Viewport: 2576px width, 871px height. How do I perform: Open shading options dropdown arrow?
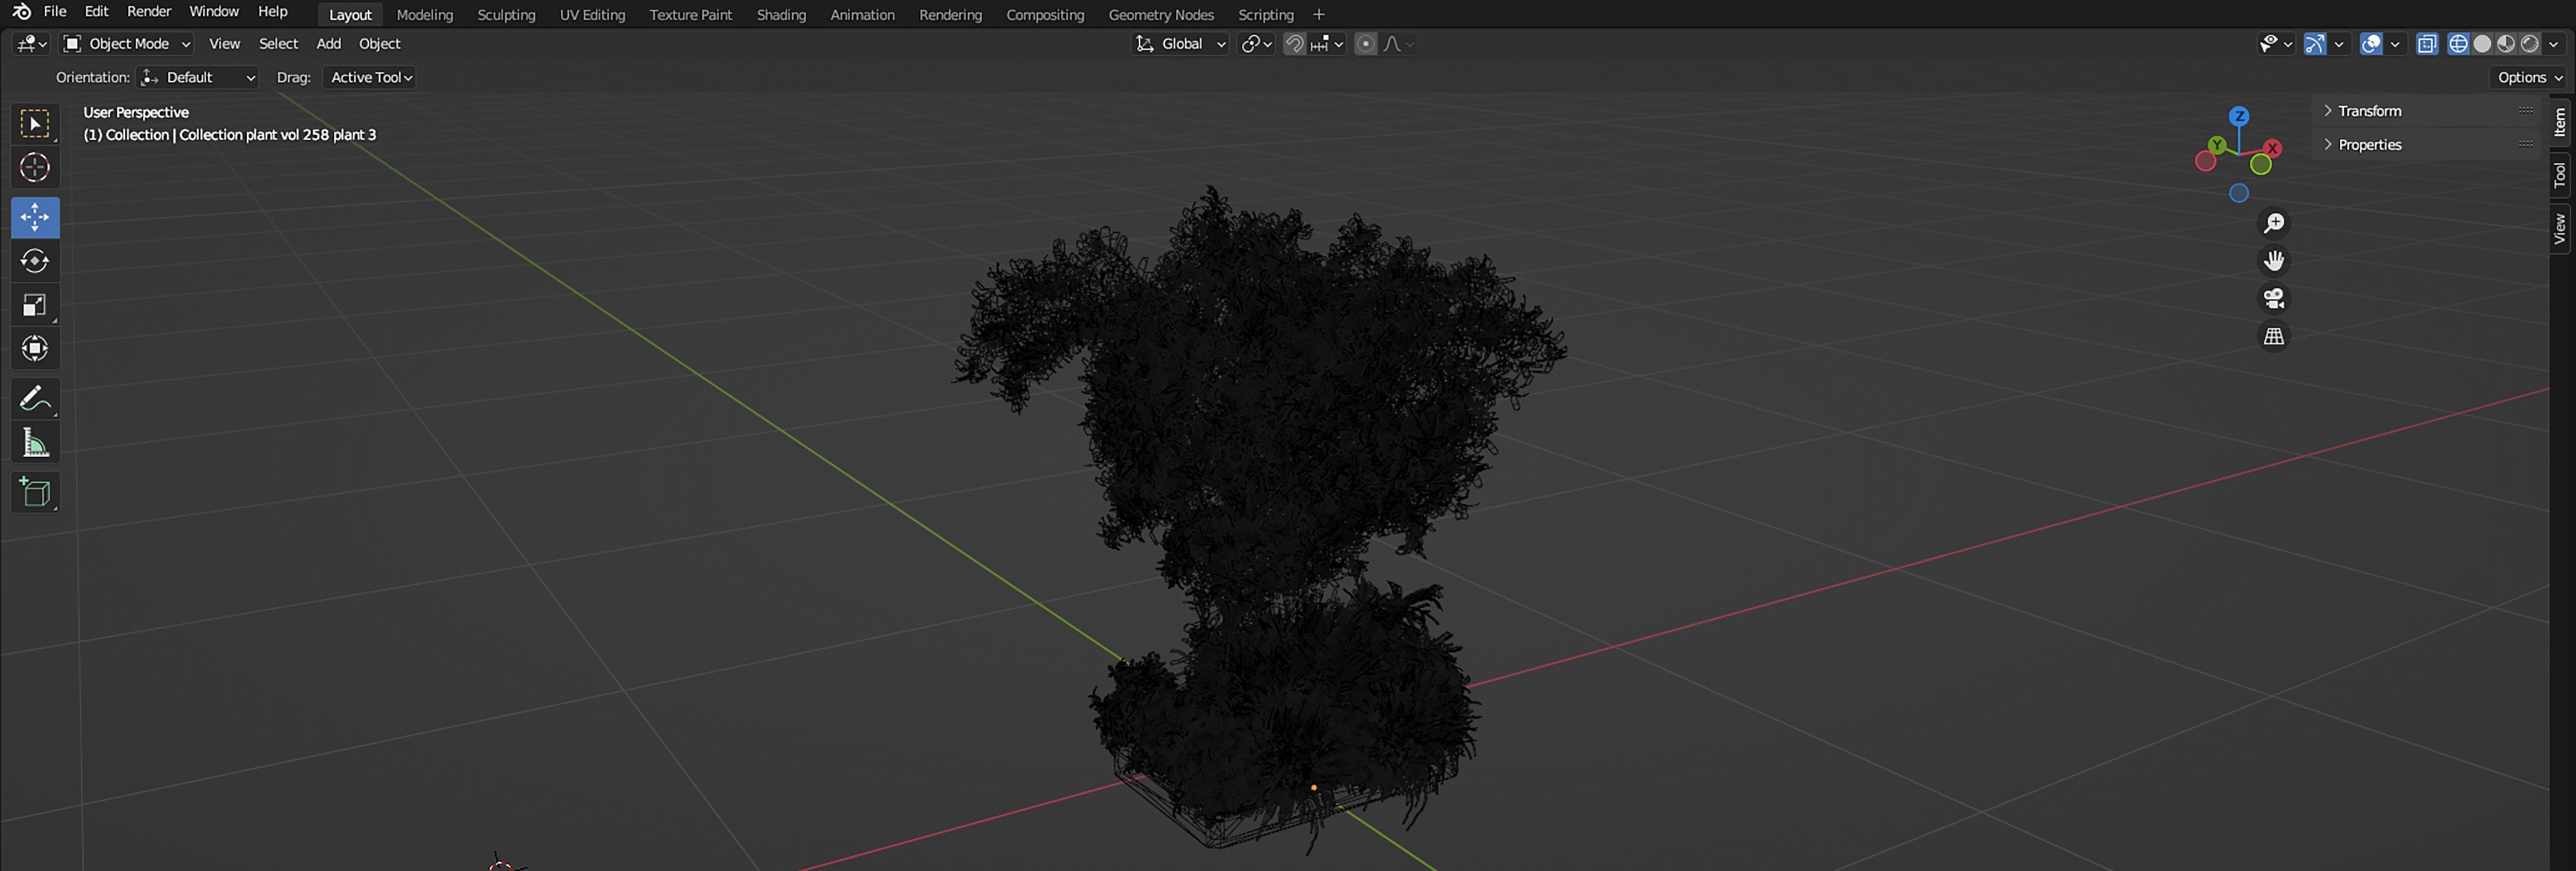(x=2554, y=44)
